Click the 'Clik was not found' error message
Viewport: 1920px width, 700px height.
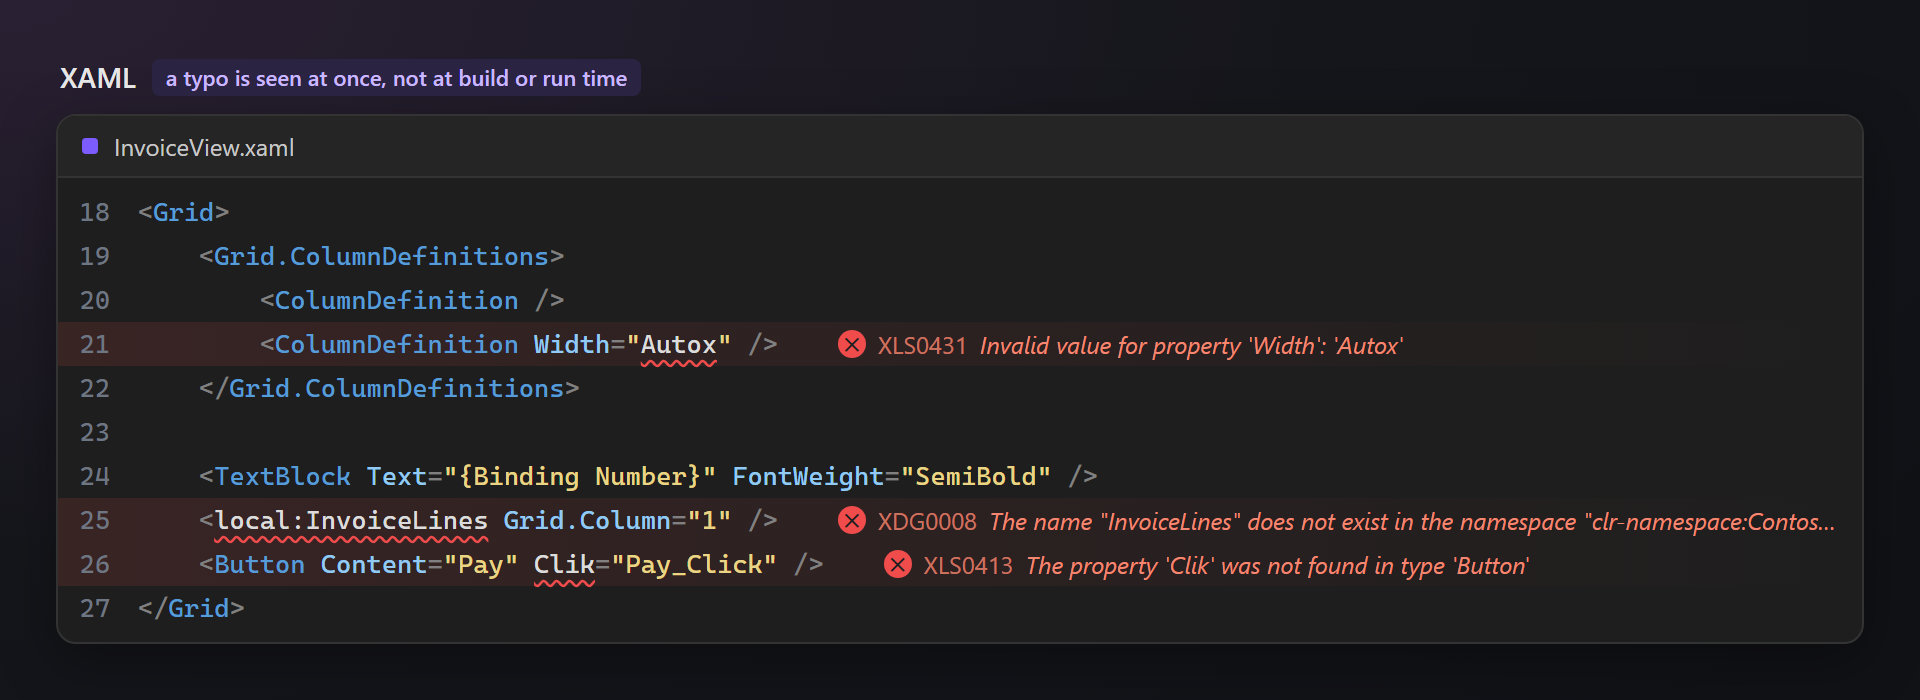1277,566
